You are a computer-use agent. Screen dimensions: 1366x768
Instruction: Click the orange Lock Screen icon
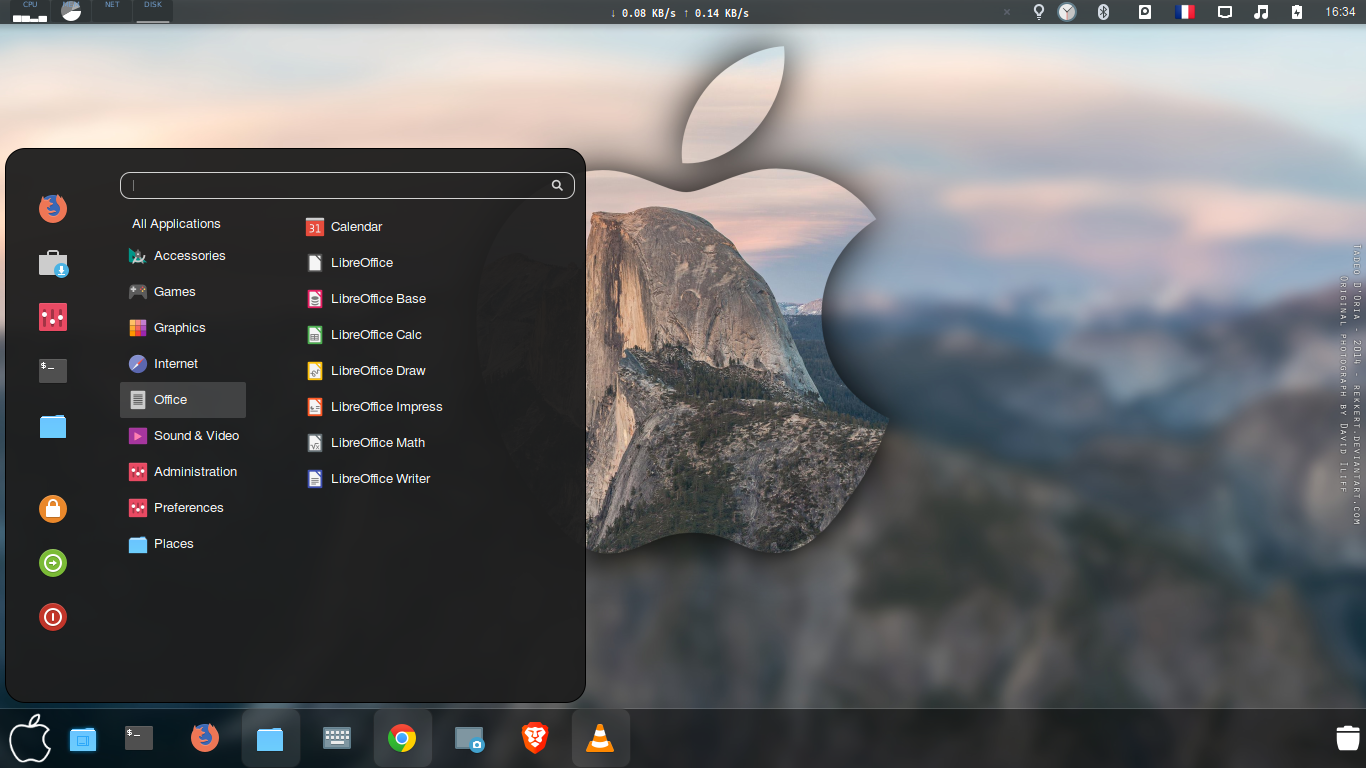point(53,509)
